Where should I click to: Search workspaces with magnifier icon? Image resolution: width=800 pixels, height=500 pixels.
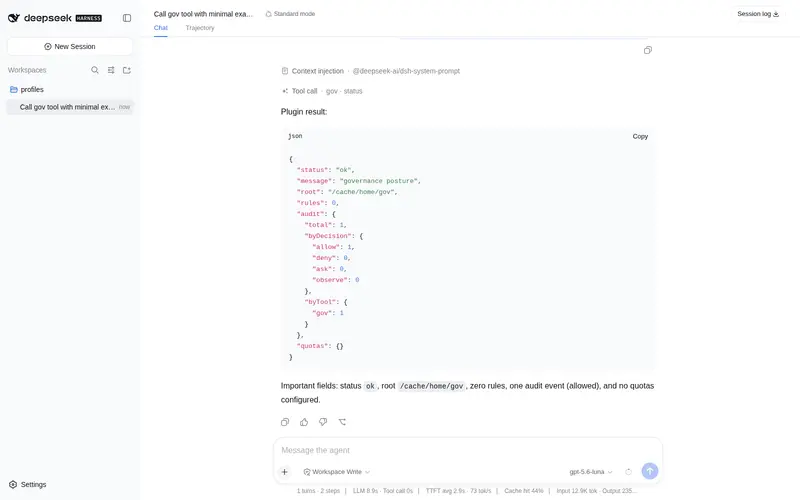pos(95,70)
